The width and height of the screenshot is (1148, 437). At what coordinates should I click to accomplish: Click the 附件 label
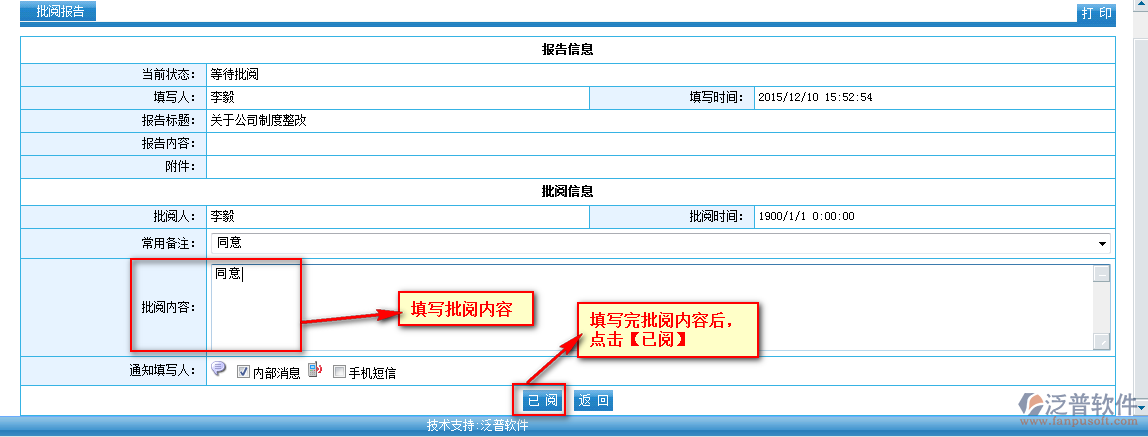click(x=180, y=167)
